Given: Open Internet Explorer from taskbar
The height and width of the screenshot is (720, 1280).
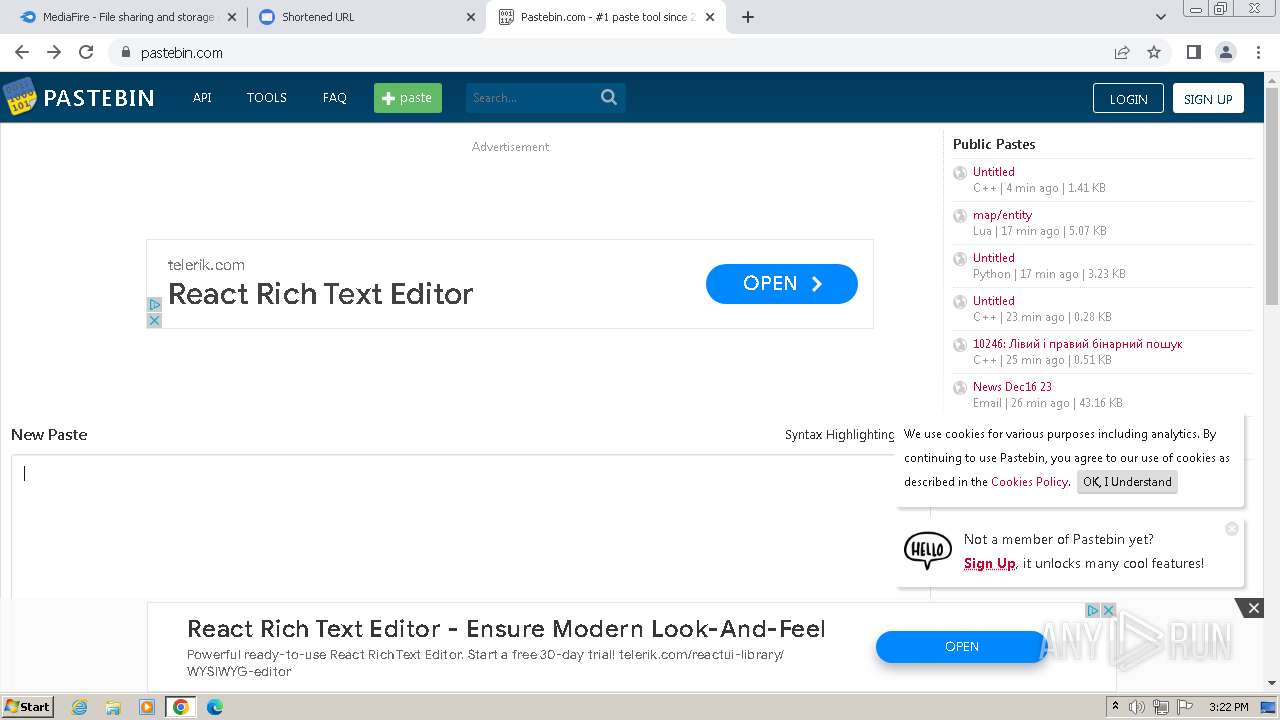Looking at the screenshot, I should [79, 707].
